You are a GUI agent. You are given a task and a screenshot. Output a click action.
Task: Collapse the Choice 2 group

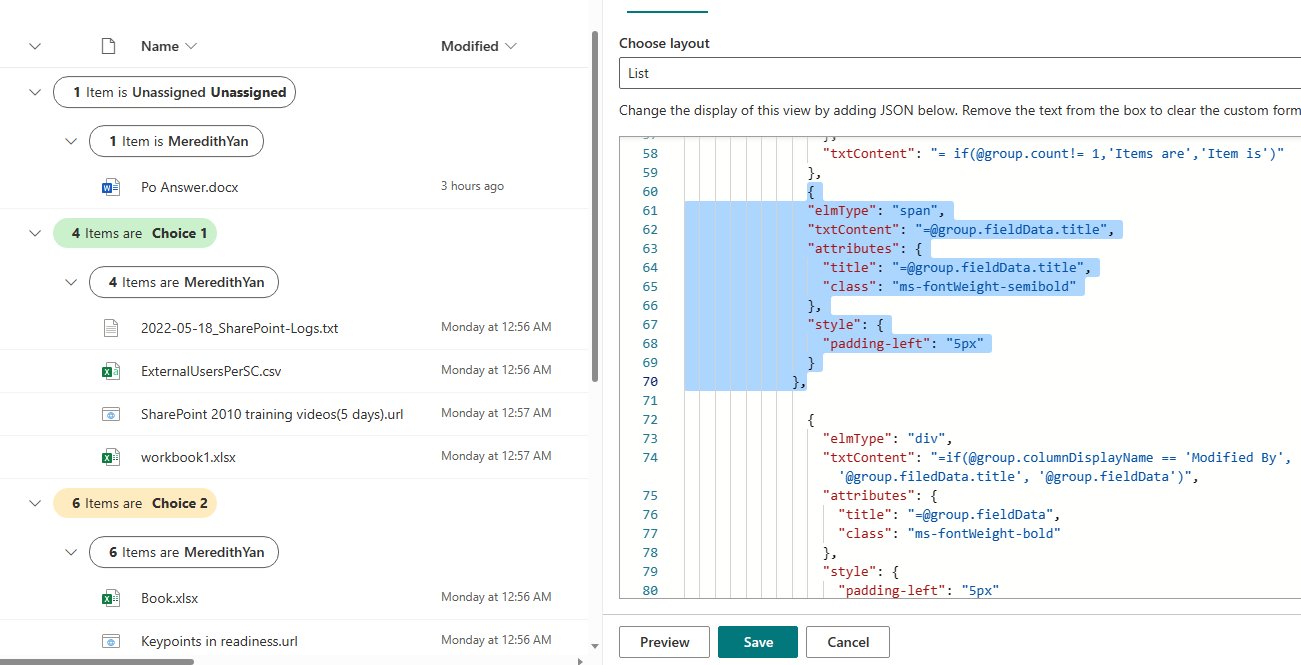click(36, 503)
